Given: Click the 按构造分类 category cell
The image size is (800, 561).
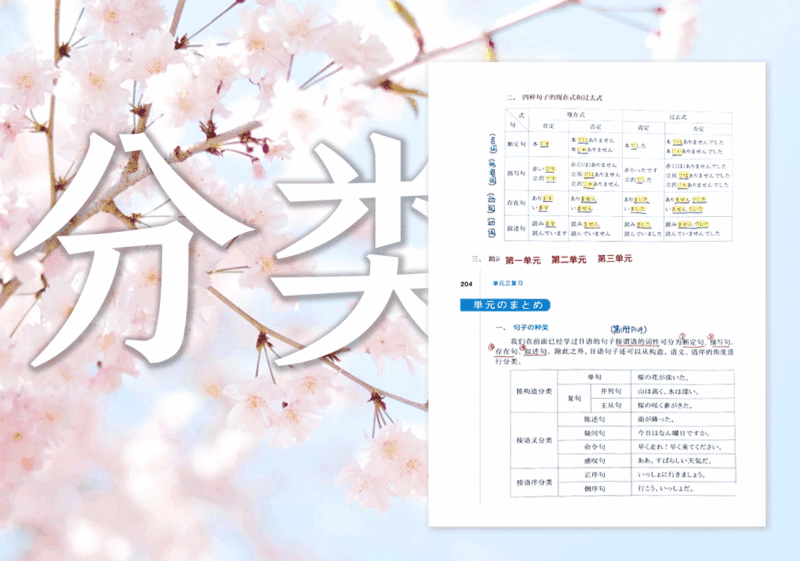Looking at the screenshot, I should 534,391.
